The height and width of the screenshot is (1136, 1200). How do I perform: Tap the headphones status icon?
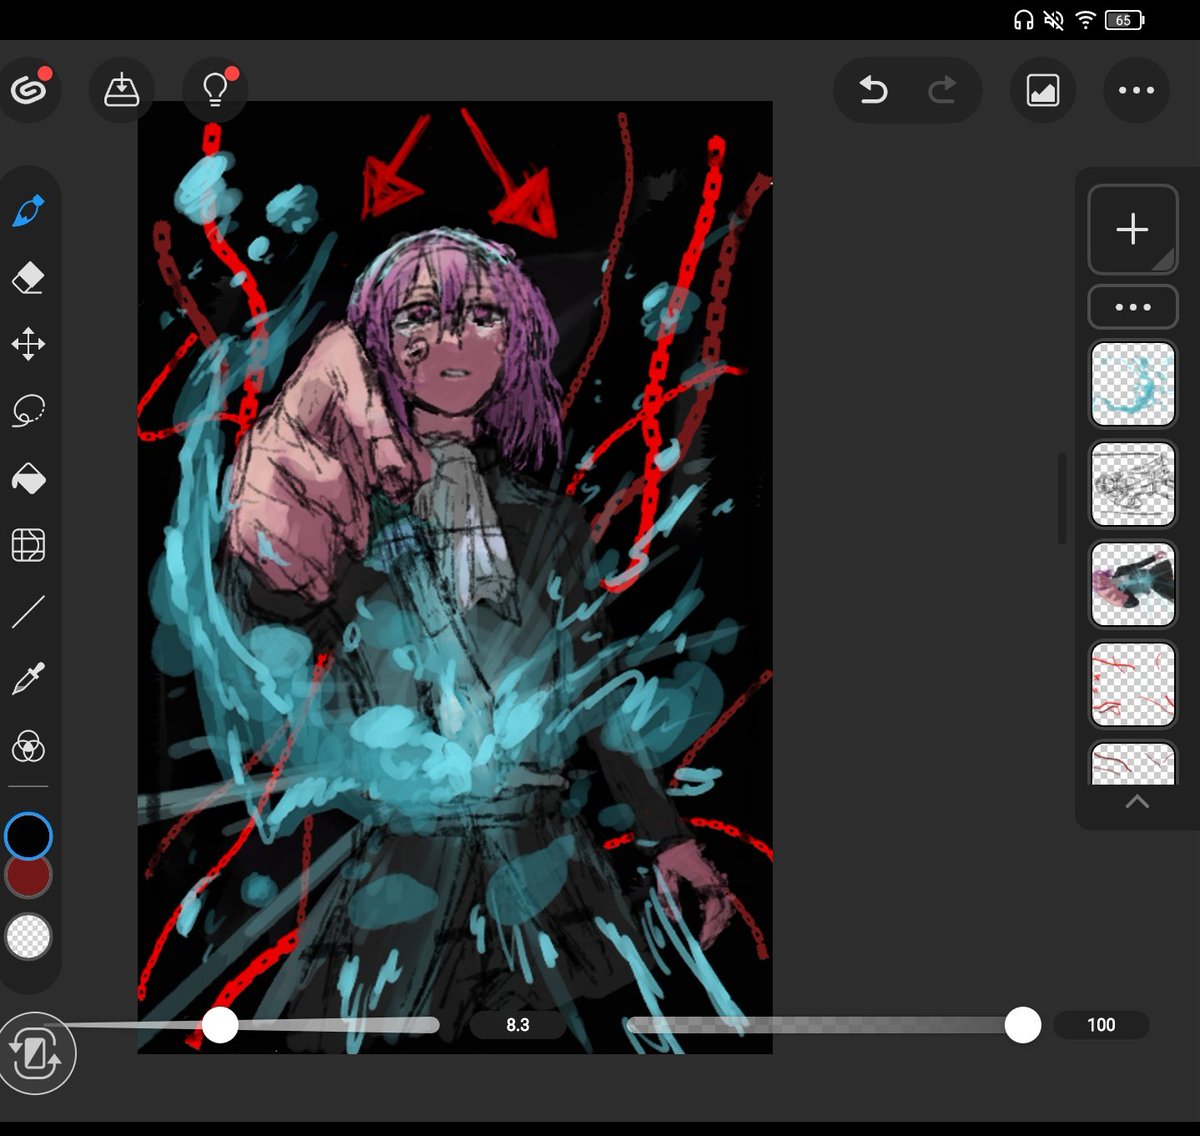click(x=1023, y=20)
